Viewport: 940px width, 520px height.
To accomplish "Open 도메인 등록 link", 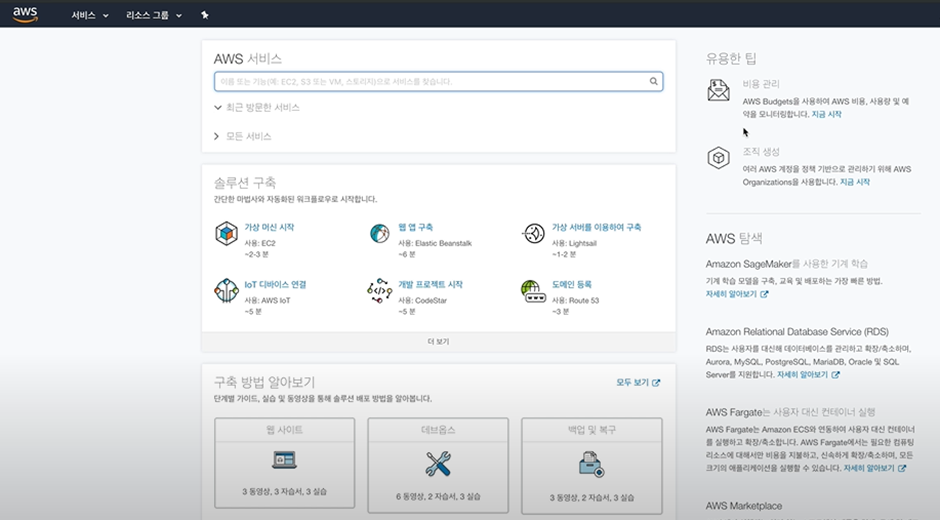I will click(x=572, y=284).
